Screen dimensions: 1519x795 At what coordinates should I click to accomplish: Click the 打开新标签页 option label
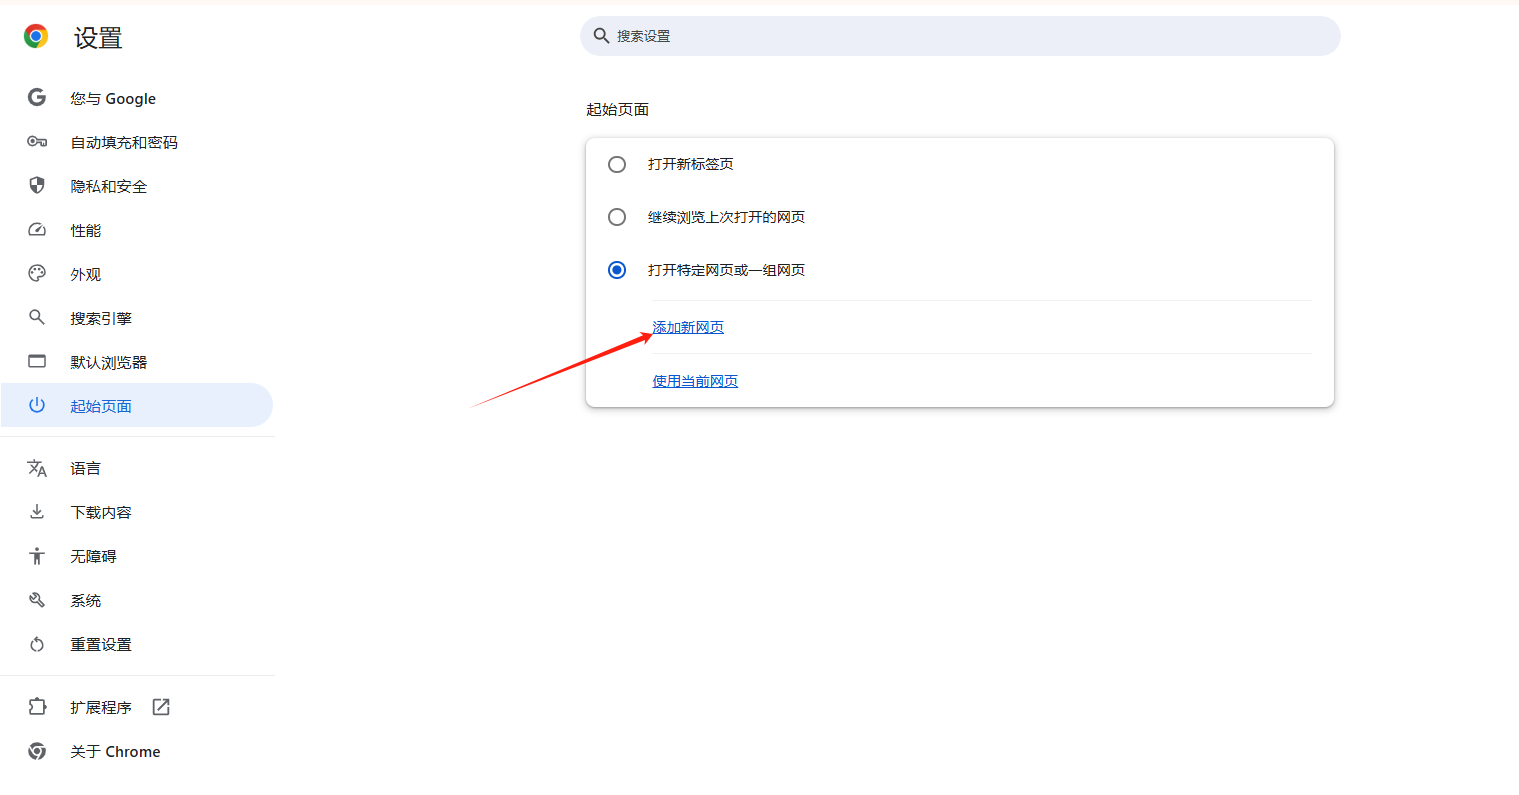point(691,164)
